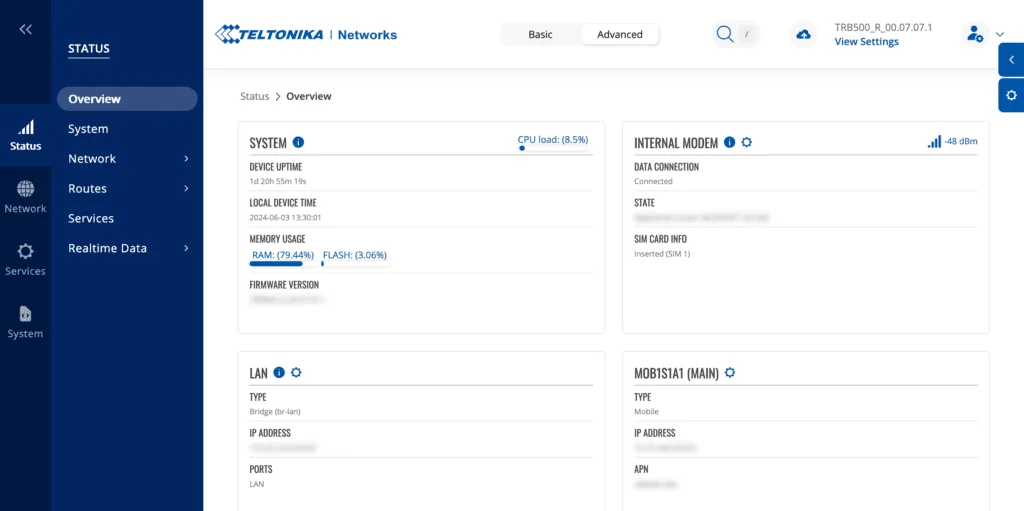Click the Teltonika Networks logo
This screenshot has height=511, width=1024.
pyautogui.click(x=306, y=34)
